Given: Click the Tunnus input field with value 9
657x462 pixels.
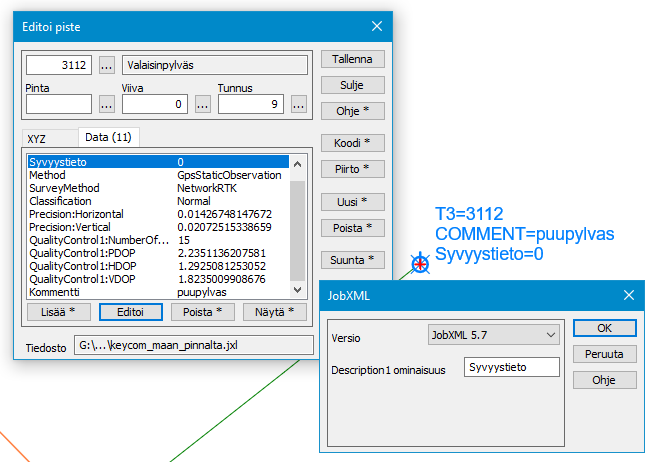Looking at the screenshot, I should [251, 104].
